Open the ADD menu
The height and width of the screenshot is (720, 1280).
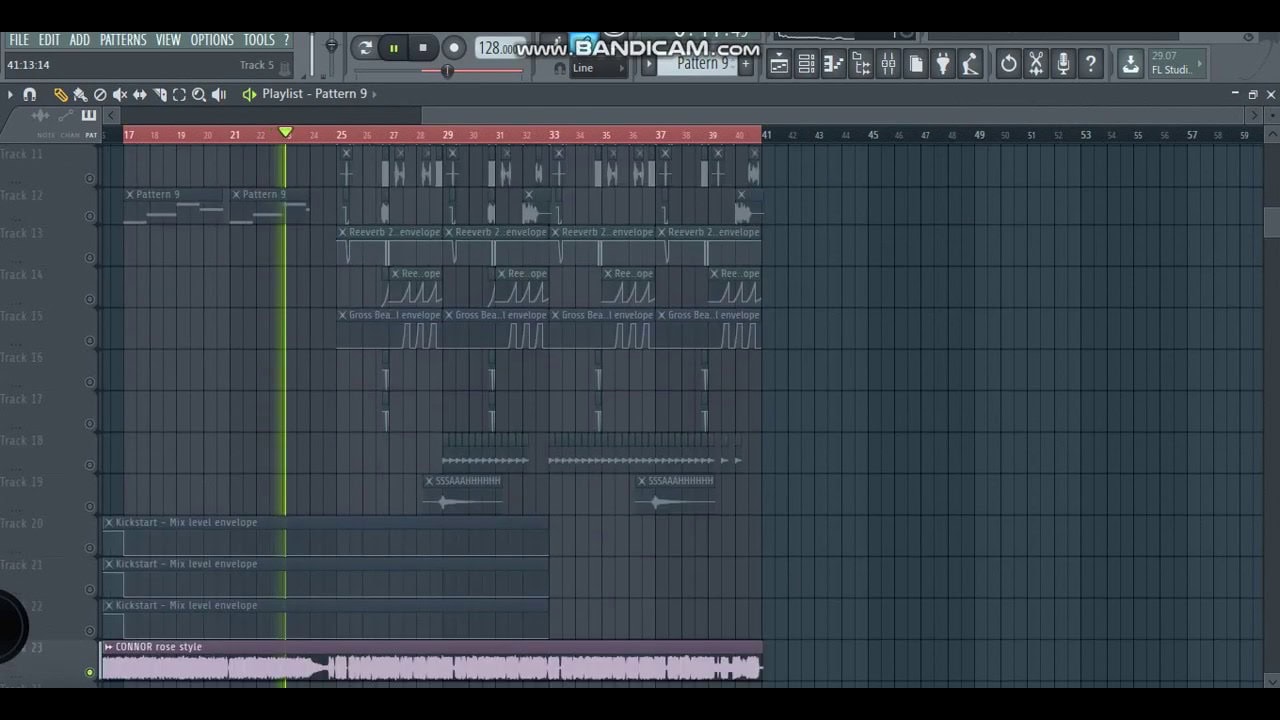point(80,40)
